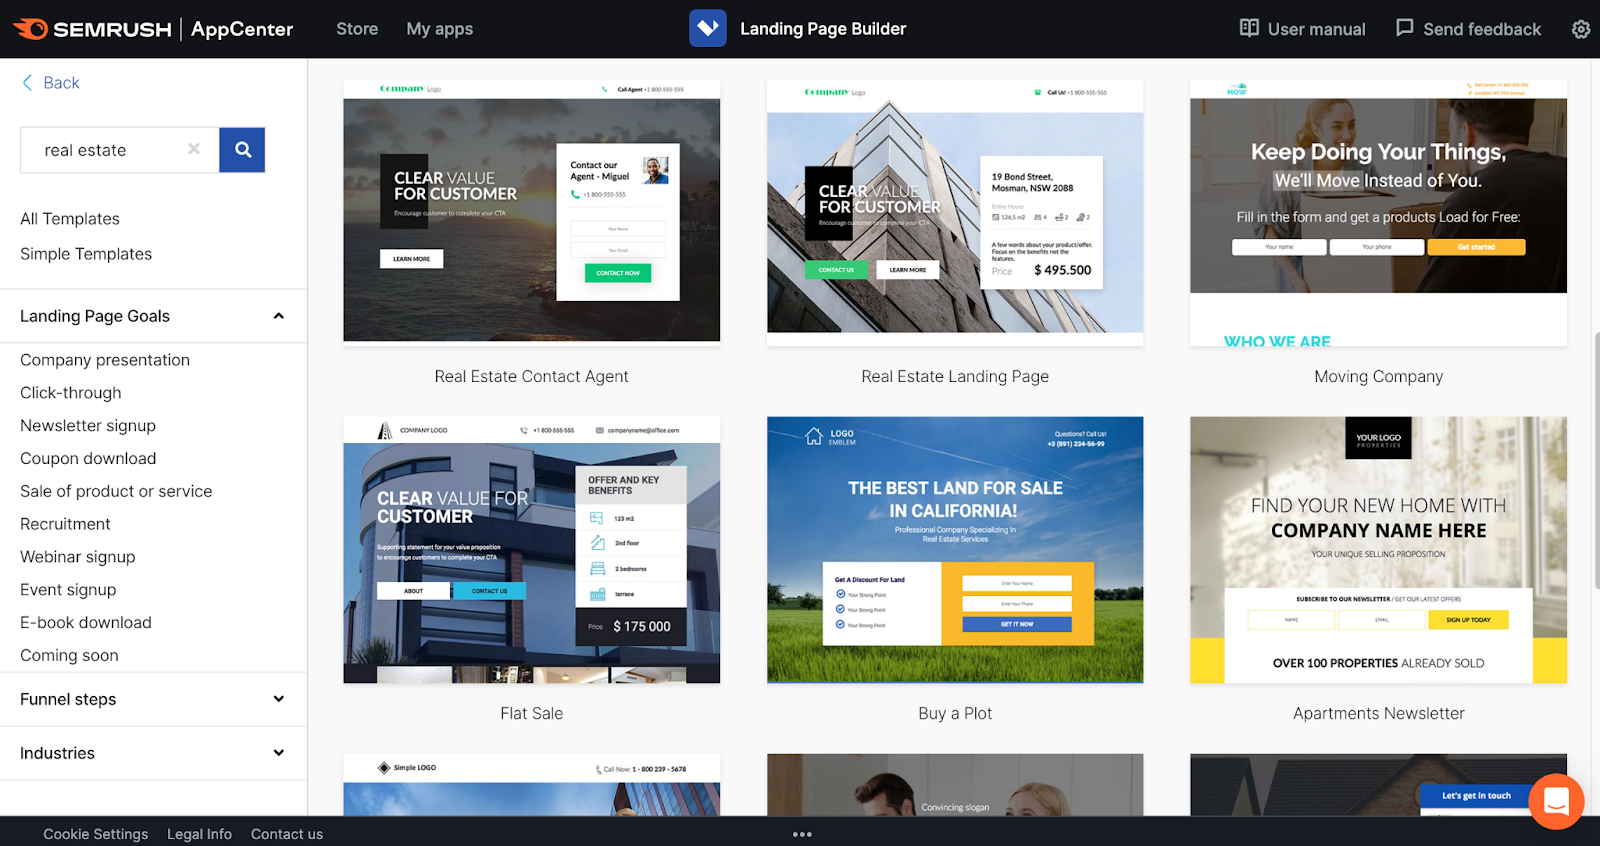Expand the Industries section

click(279, 753)
